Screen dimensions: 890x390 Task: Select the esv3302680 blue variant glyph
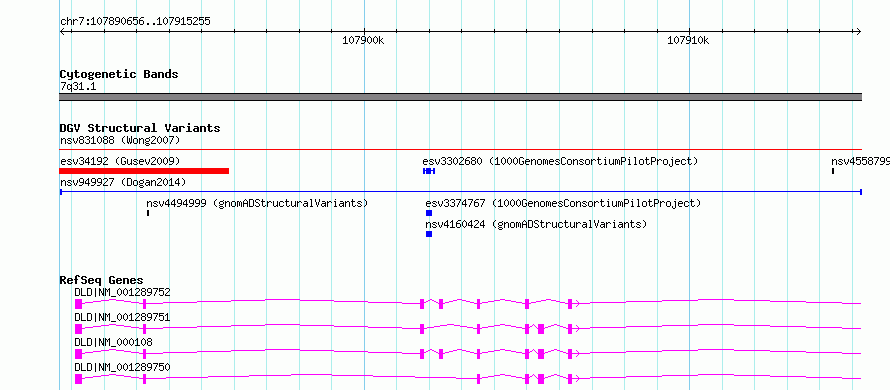click(429, 171)
